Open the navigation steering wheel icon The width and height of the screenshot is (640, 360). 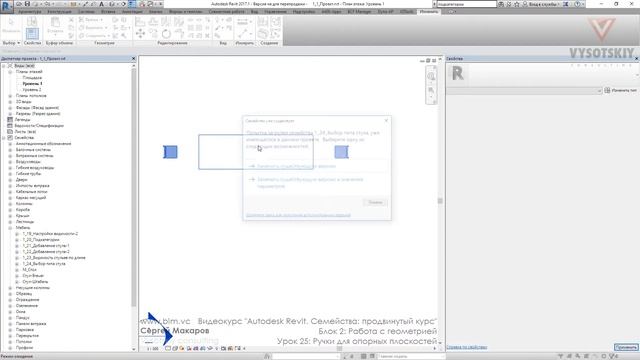point(431,76)
